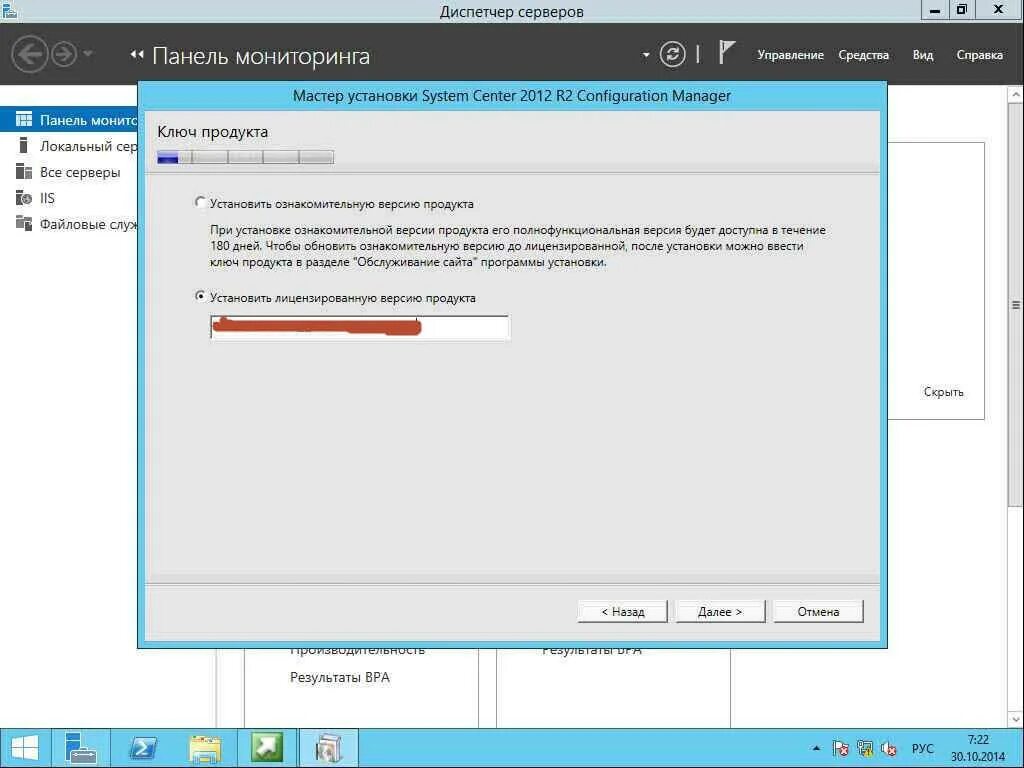Switch to the setup wizard taskbar item
This screenshot has height=768, width=1024.
[328, 748]
